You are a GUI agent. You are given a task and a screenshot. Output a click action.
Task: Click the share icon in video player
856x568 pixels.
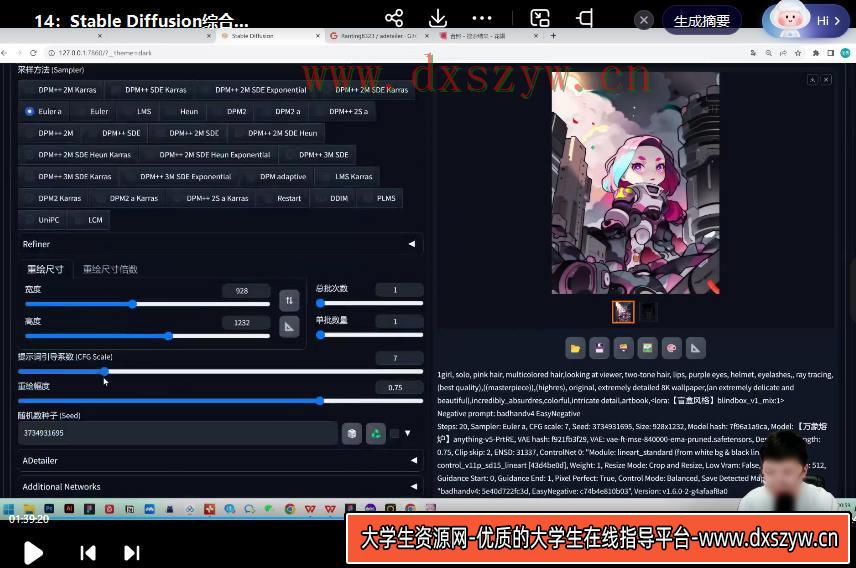394,18
